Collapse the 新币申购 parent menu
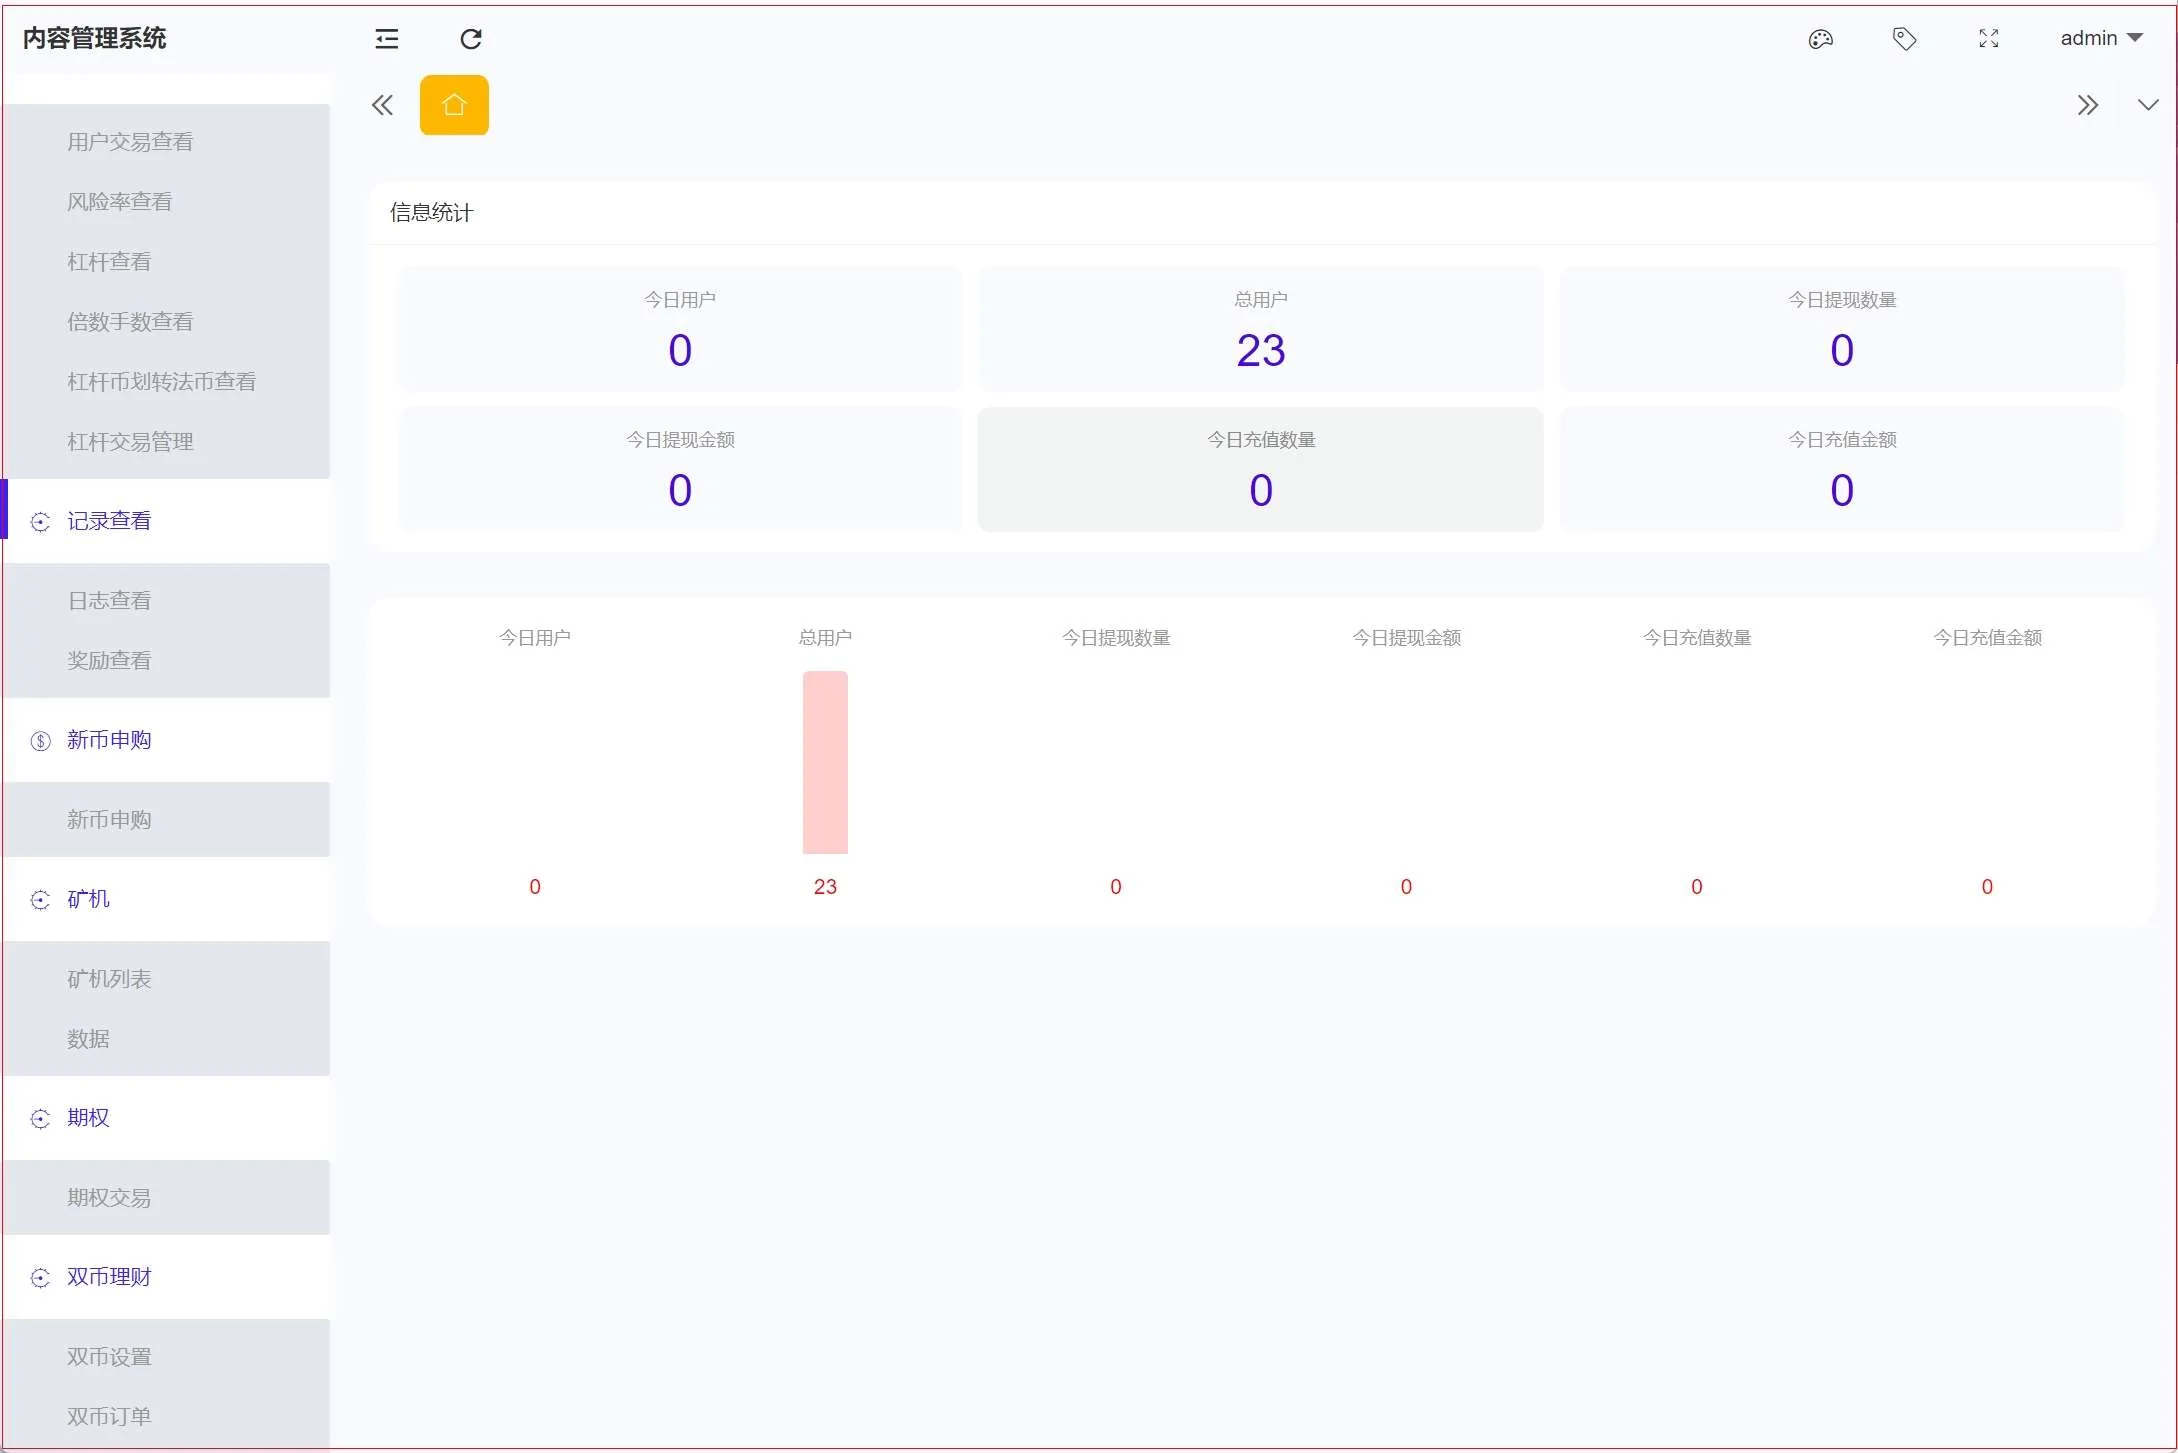This screenshot has width=2178, height=1453. pyautogui.click(x=109, y=740)
